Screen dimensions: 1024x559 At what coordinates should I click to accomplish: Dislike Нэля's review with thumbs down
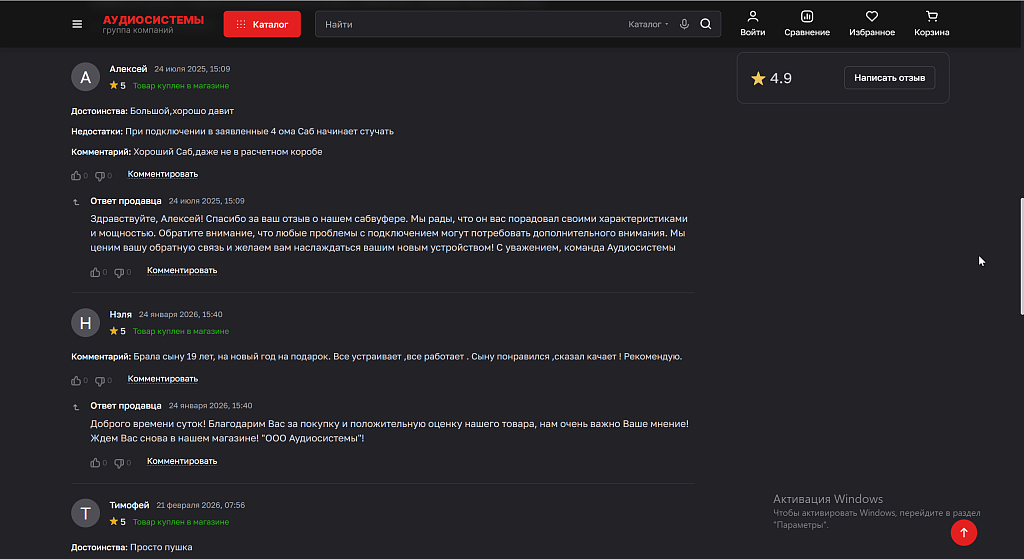(100, 381)
